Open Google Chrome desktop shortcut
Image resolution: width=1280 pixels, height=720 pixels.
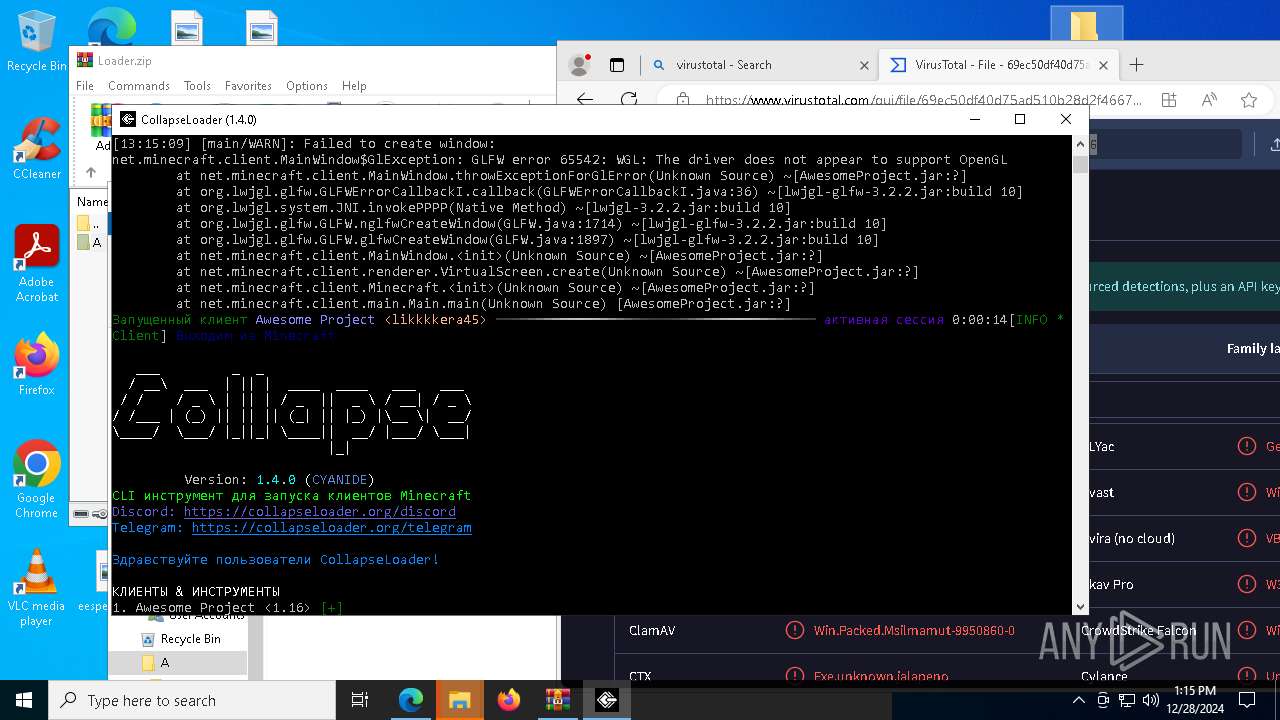point(36,480)
